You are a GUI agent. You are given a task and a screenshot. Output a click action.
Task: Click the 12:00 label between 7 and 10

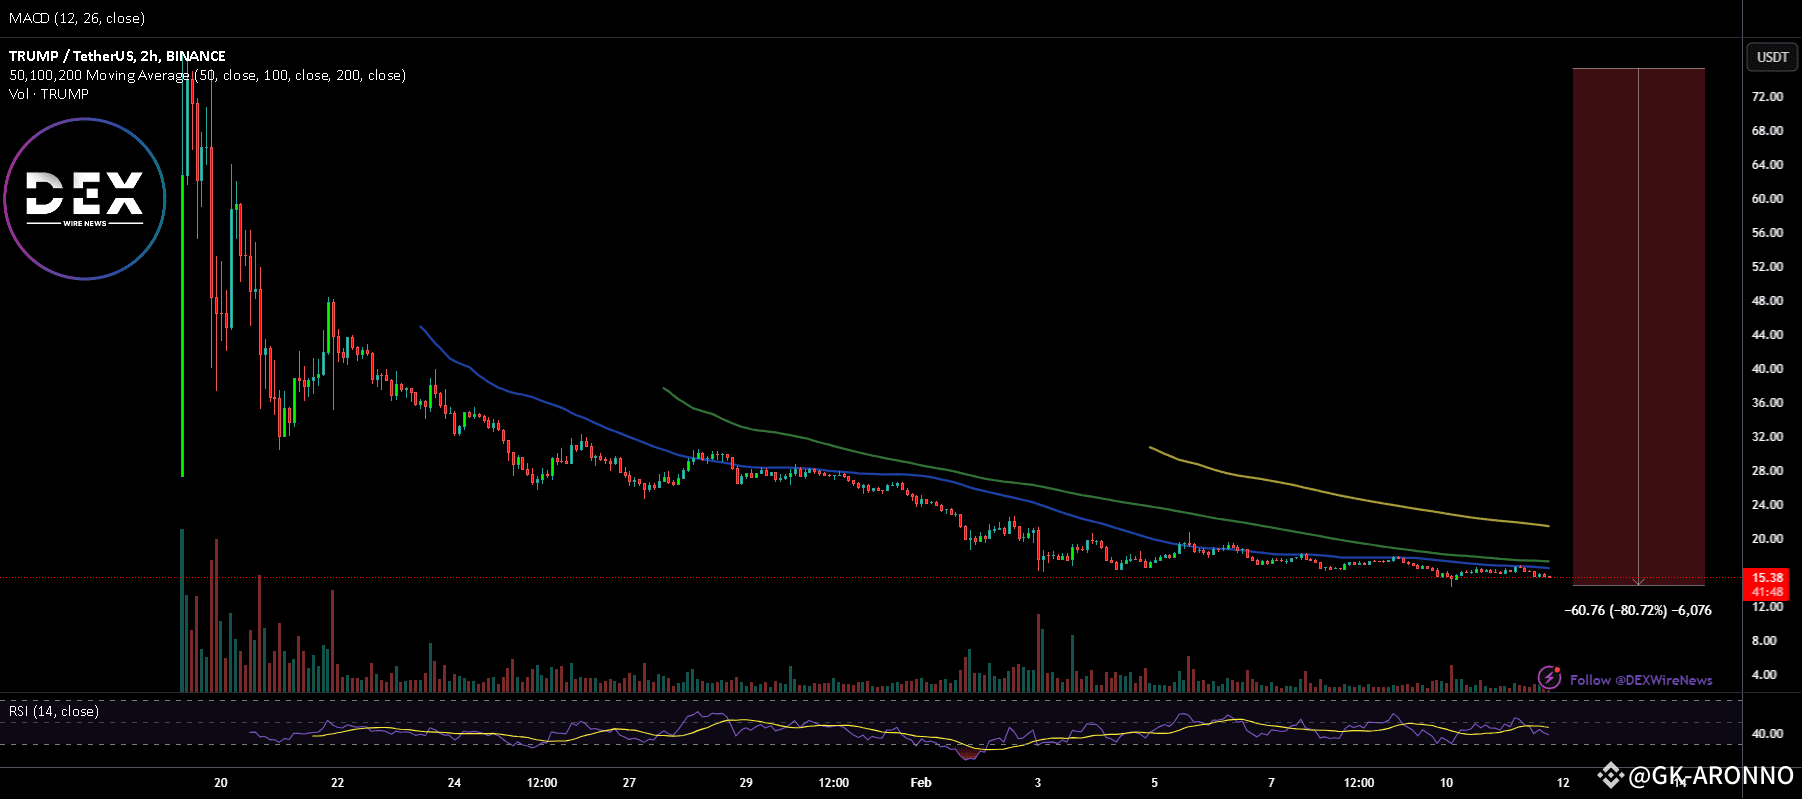(x=1359, y=782)
